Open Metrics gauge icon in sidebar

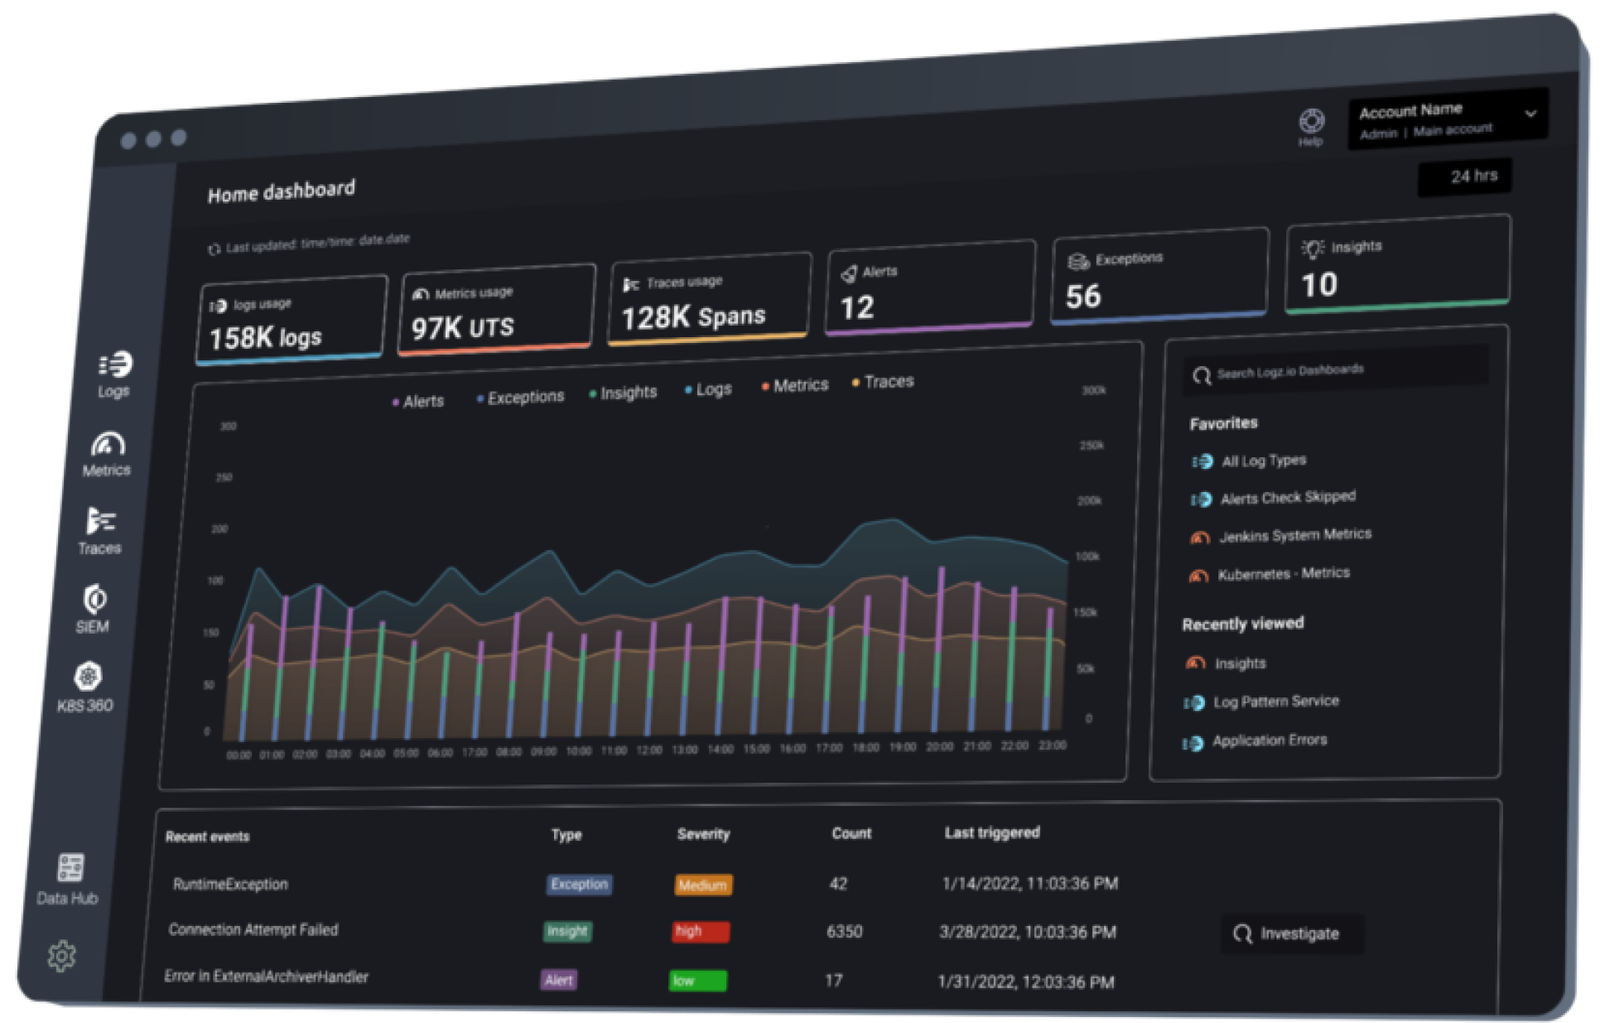tap(108, 444)
